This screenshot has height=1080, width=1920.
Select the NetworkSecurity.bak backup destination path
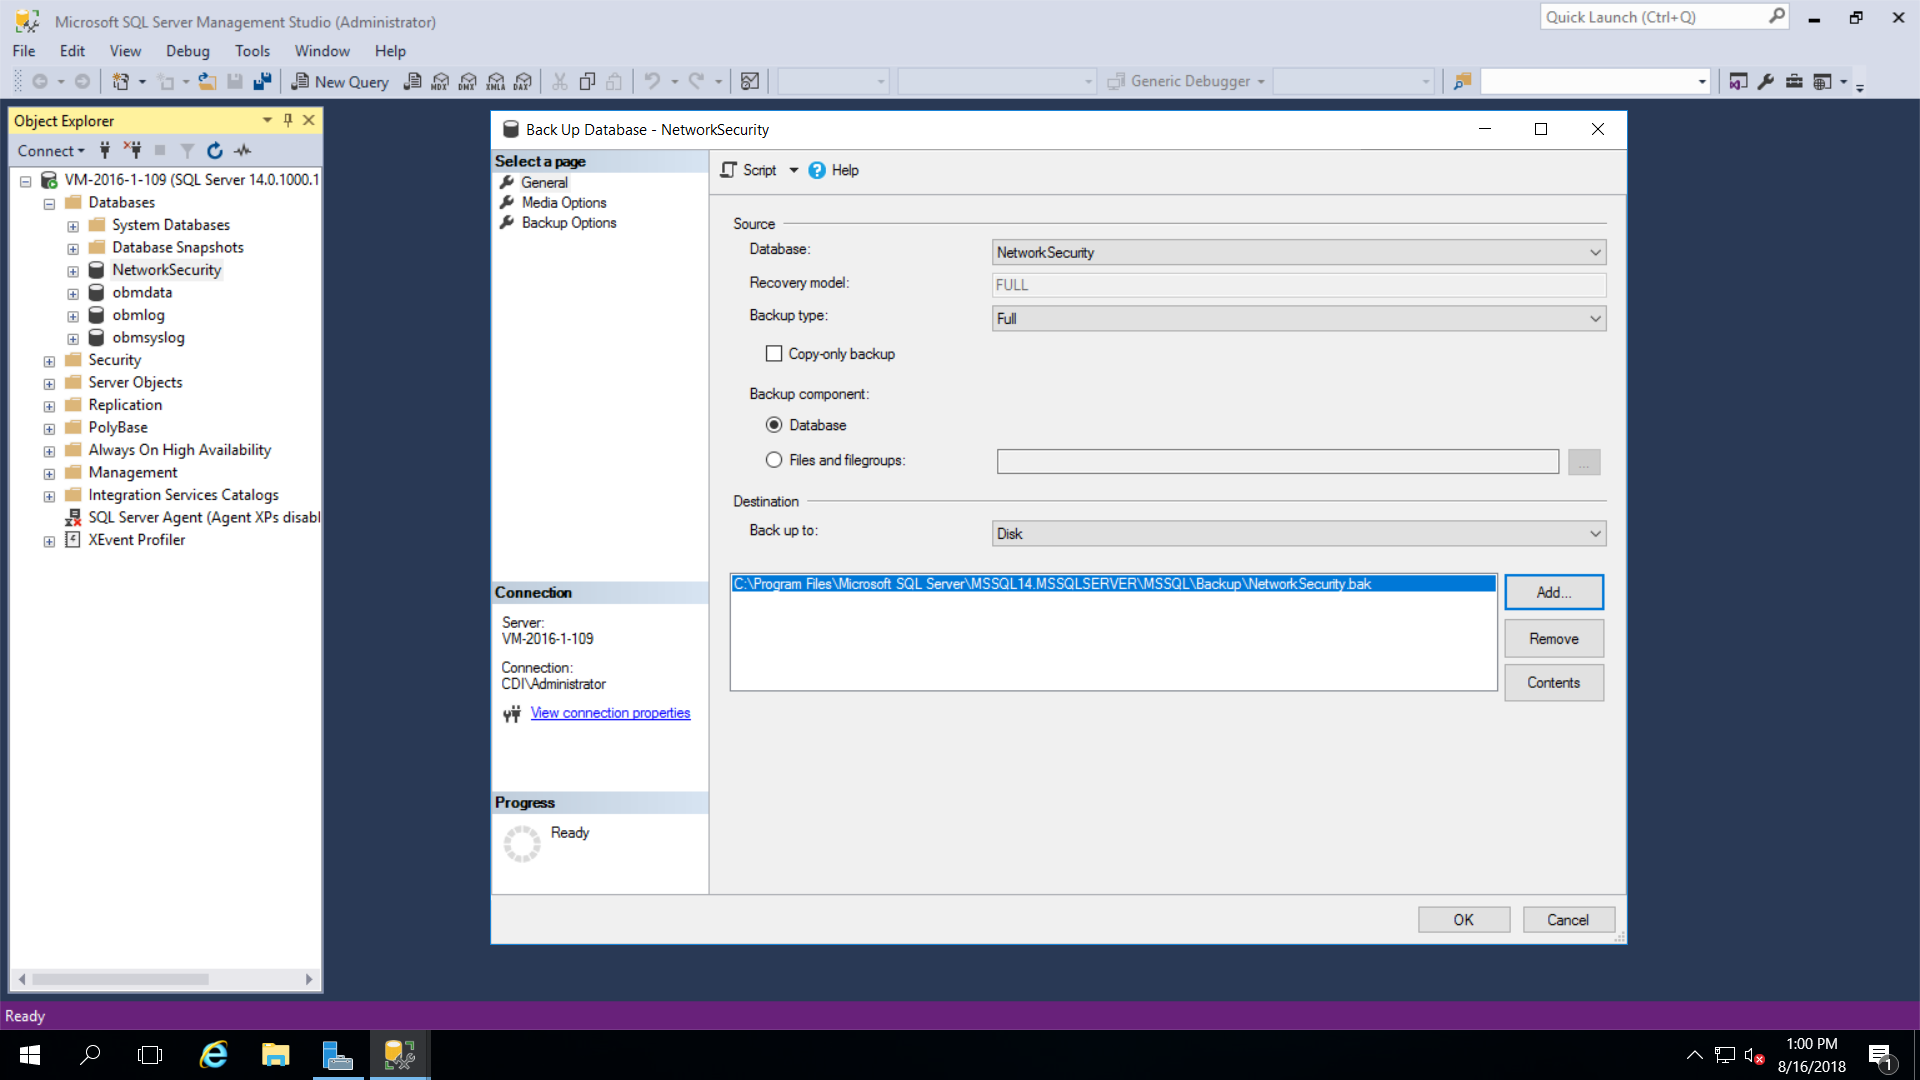click(x=1113, y=584)
